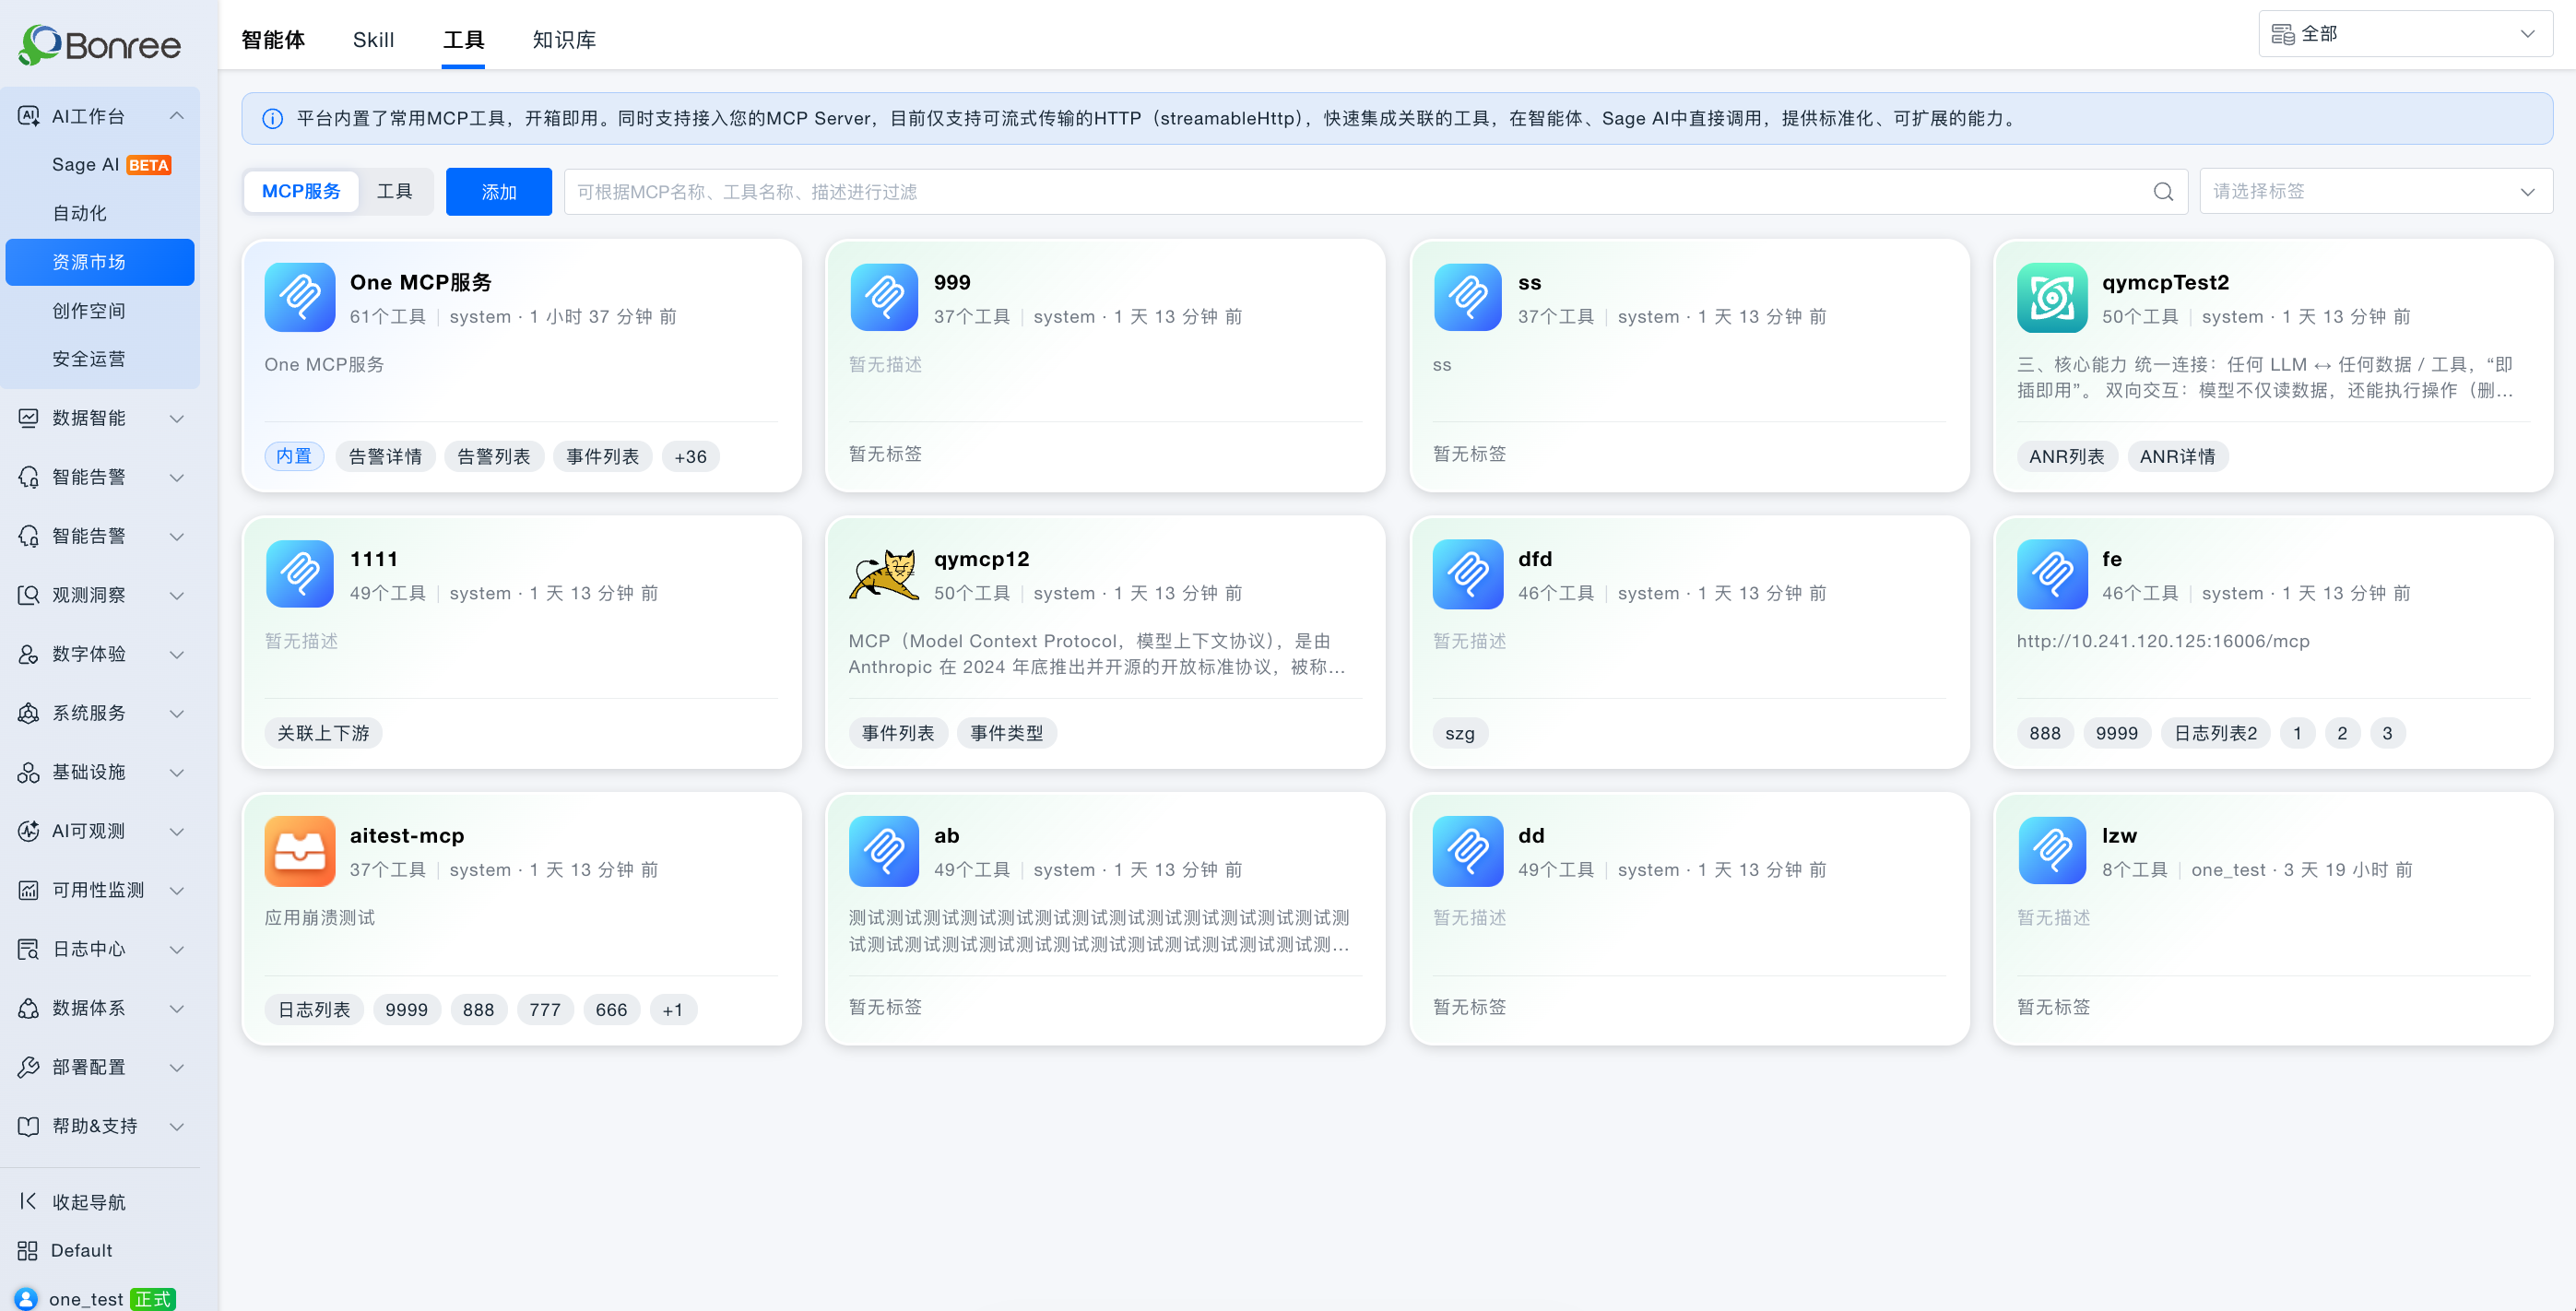This screenshot has width=2576, height=1311.
Task: Click the dfd service icon
Action: point(1468,574)
